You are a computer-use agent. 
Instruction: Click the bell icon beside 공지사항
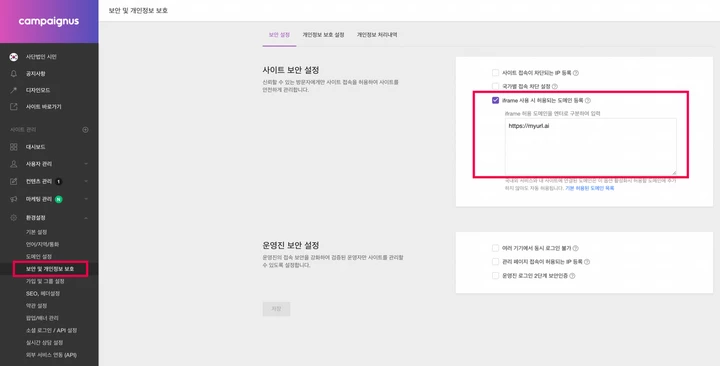[x=13, y=73]
